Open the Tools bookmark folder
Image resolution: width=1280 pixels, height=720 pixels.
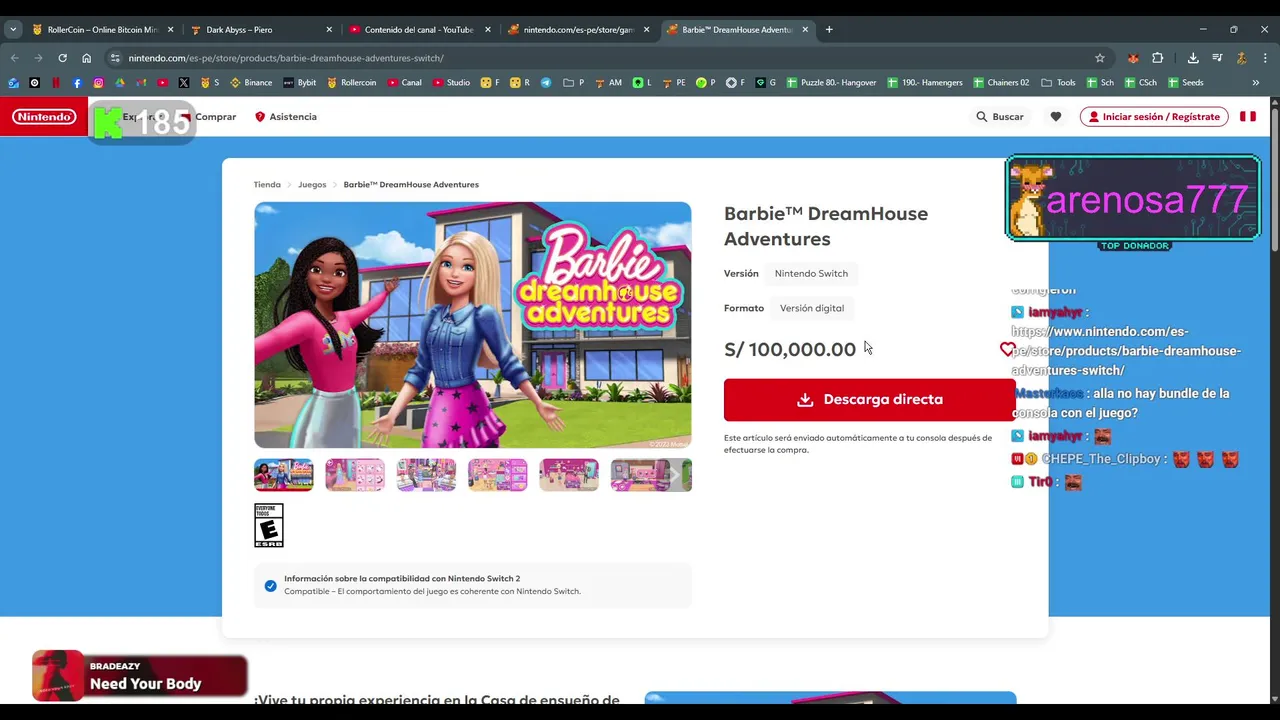[x=1059, y=83]
